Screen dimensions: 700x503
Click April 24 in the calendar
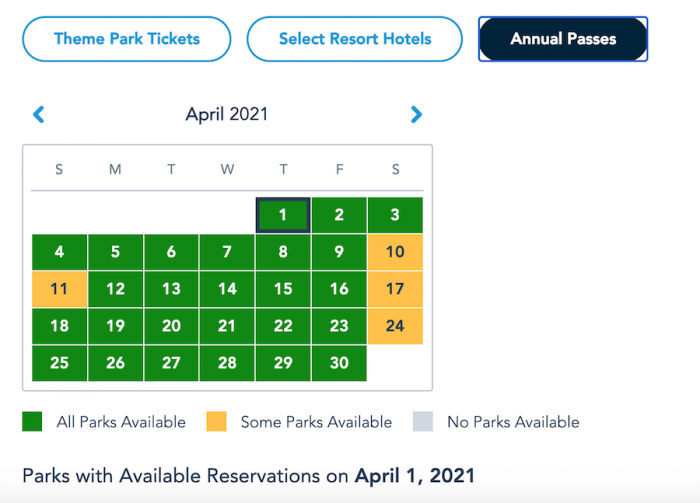[395, 326]
